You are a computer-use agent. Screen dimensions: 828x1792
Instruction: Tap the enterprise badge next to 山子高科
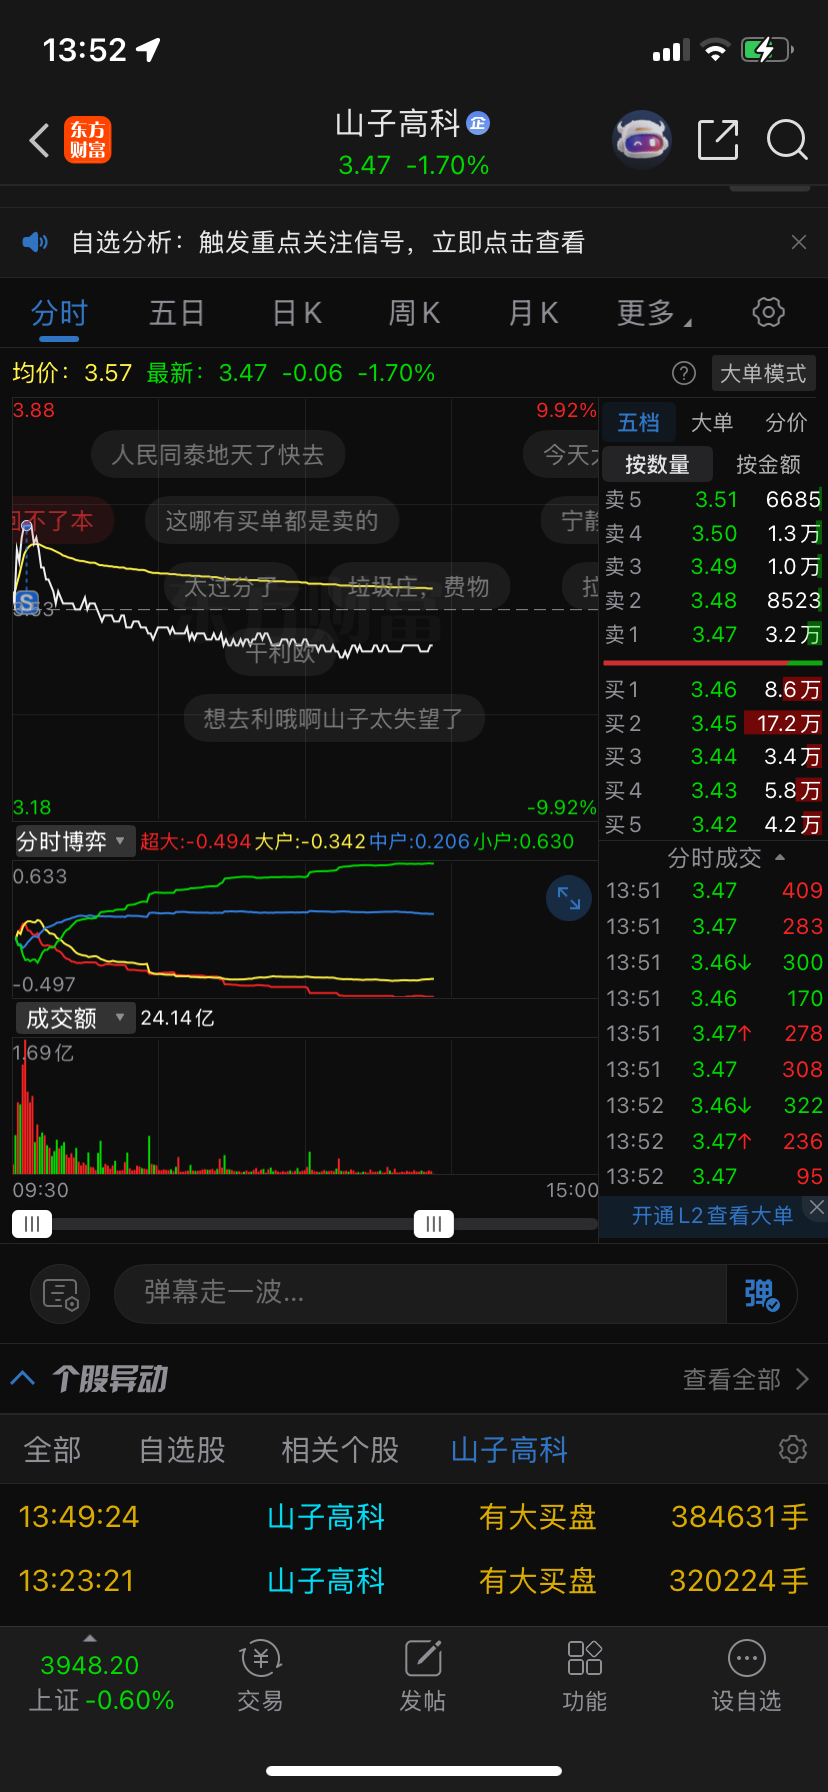(x=478, y=123)
